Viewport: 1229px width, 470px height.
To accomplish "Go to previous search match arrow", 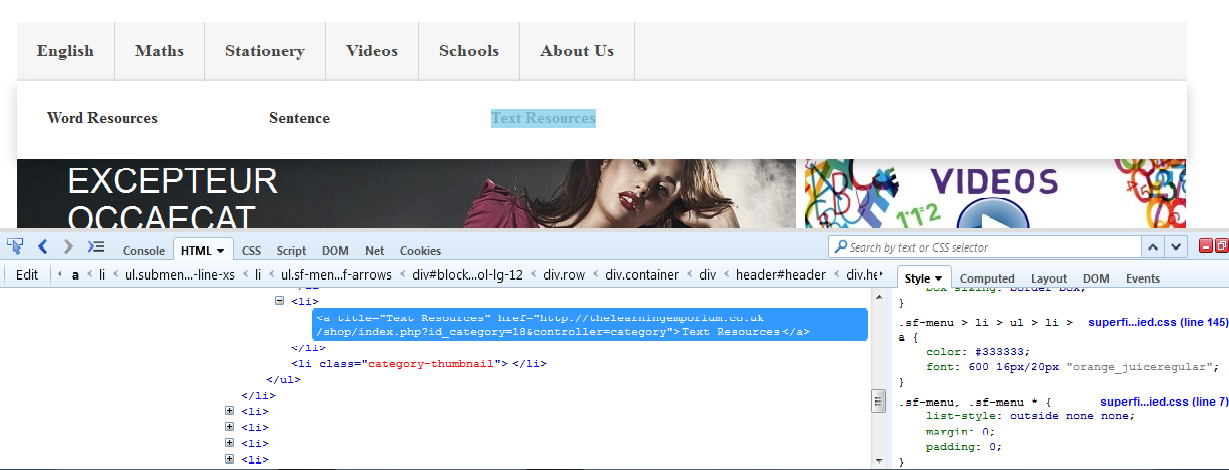I will point(1154,247).
